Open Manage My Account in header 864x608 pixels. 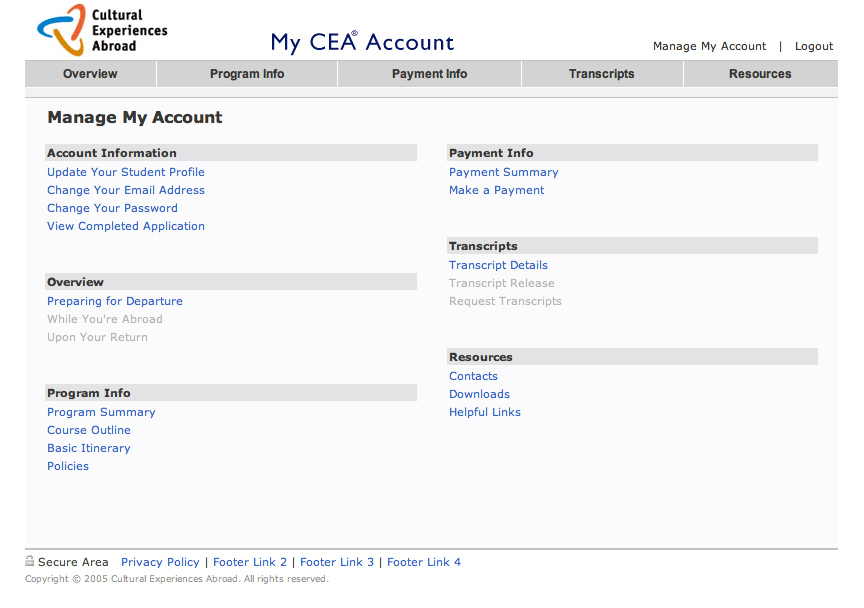point(709,46)
